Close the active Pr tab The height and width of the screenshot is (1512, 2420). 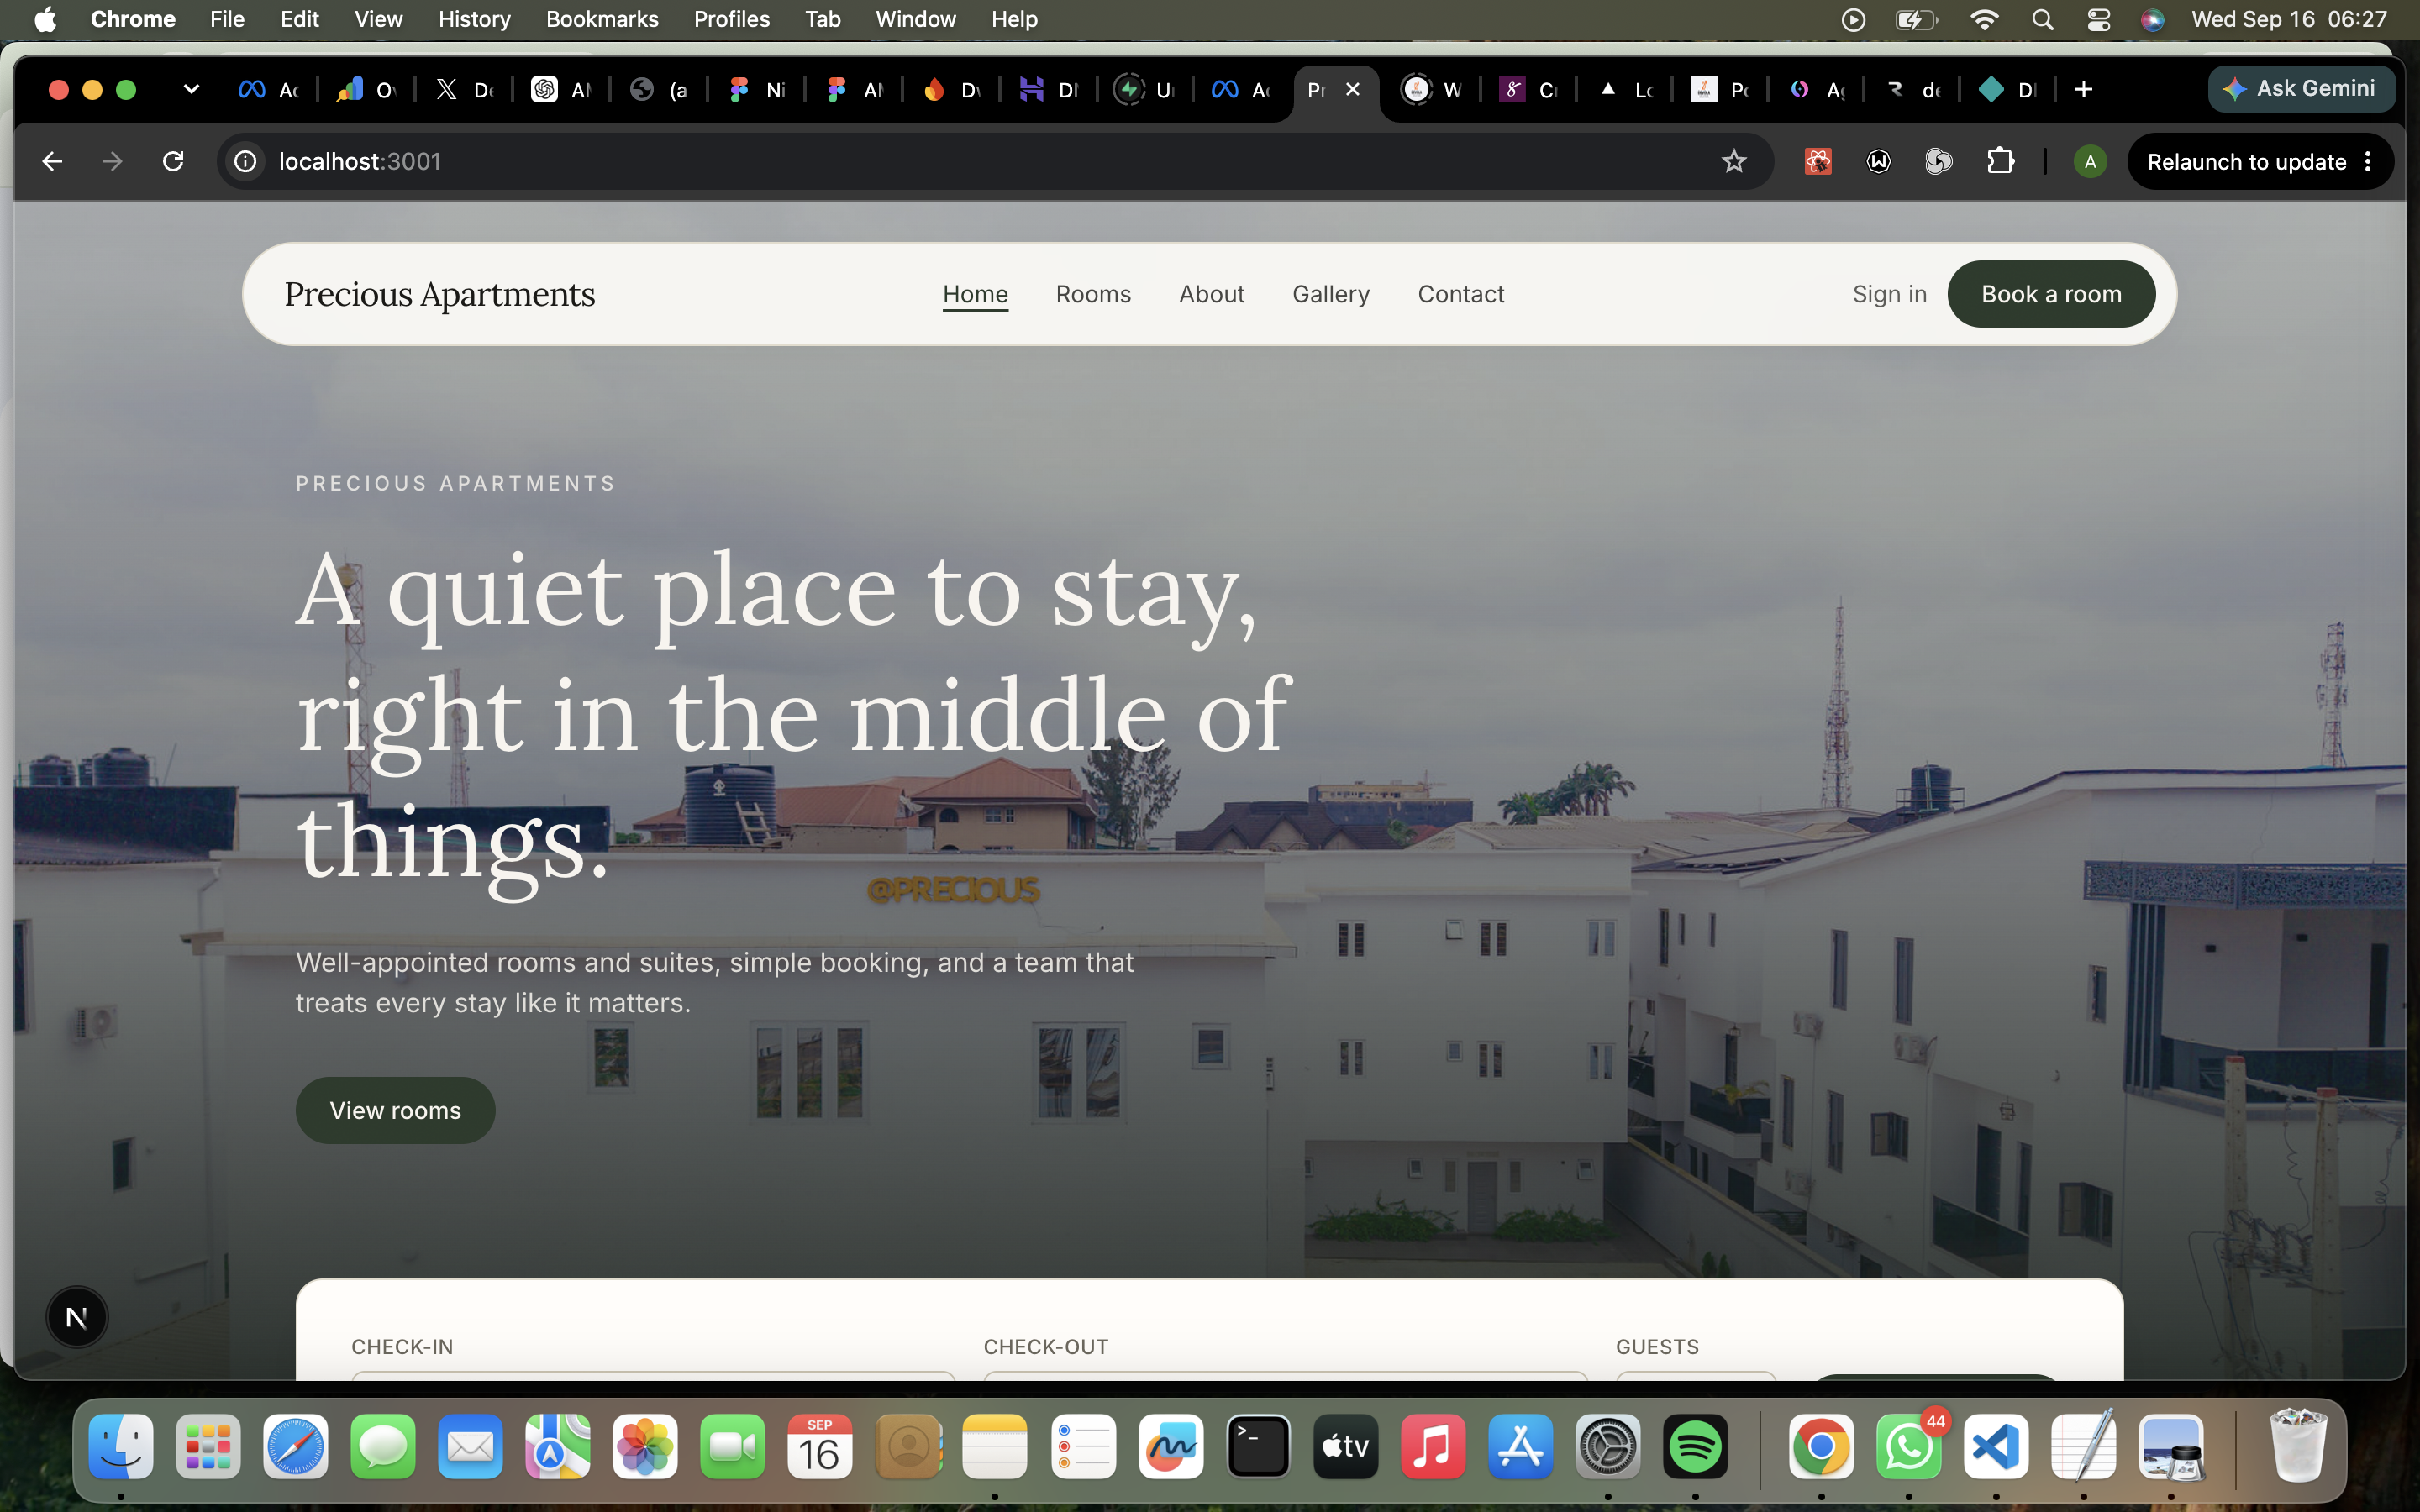(1352, 90)
